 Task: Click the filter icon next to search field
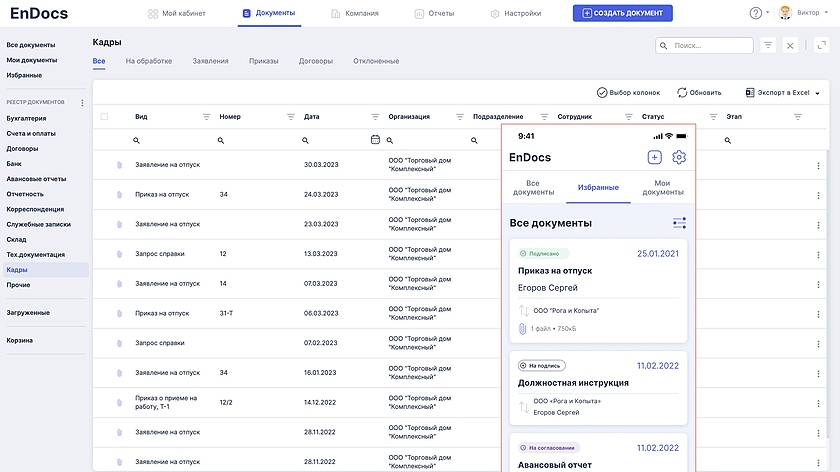pos(768,45)
